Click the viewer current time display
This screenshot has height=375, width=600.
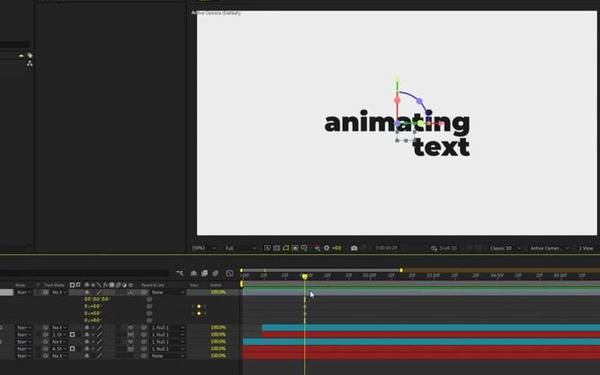pyautogui.click(x=386, y=248)
